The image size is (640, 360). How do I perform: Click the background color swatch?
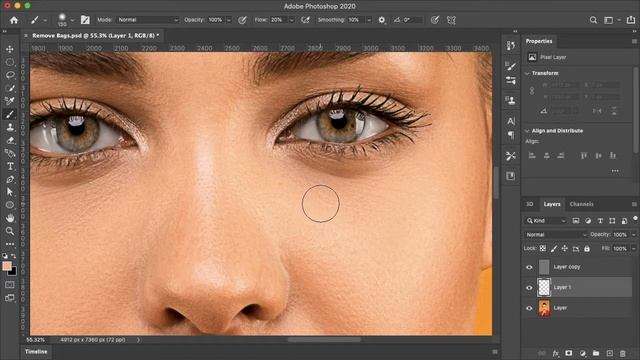(13, 271)
